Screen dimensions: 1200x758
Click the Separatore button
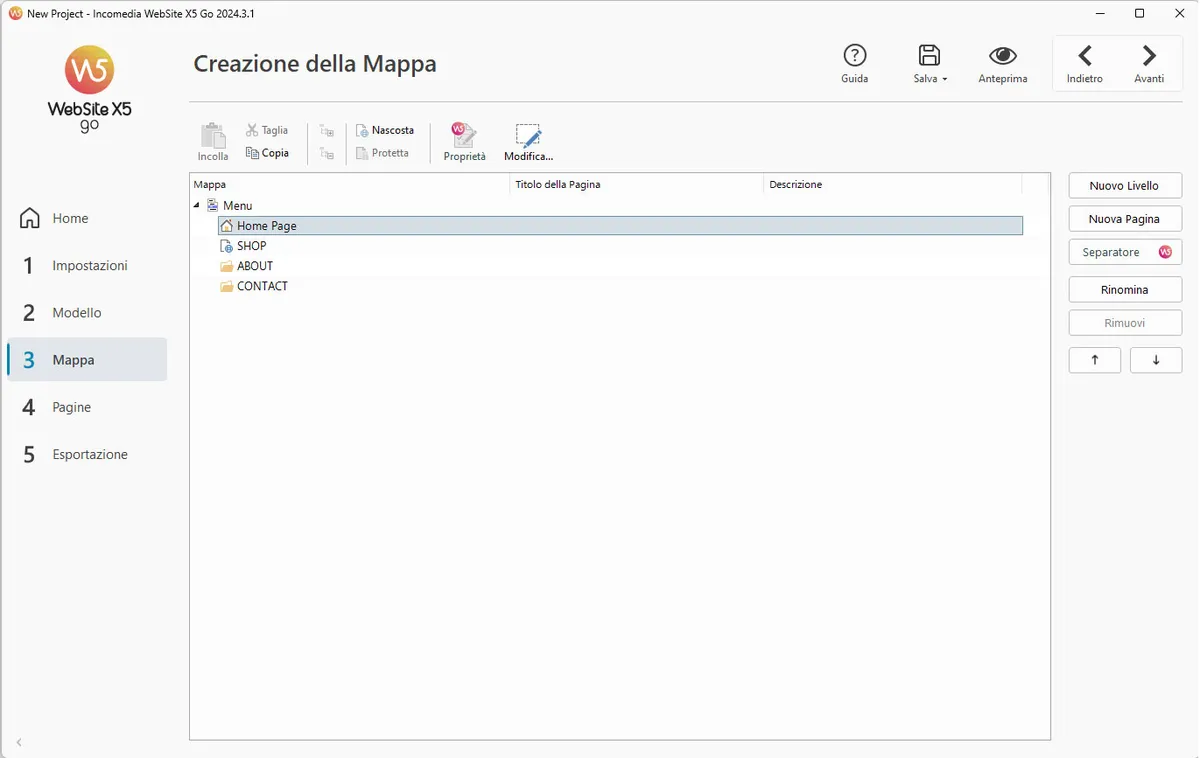tap(1125, 252)
